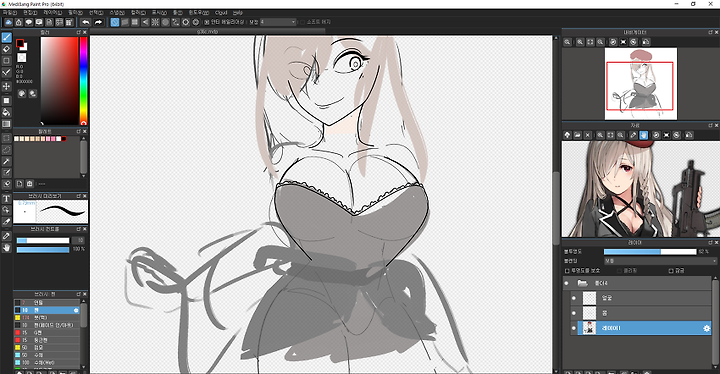Viewport: 720px width, 374px height.
Task: Close the color panel
Action: [84, 32]
